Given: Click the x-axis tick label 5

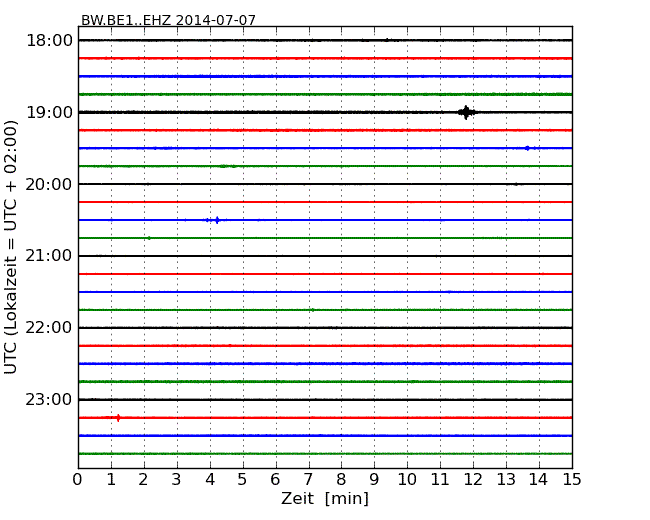Looking at the screenshot, I should tap(242, 480).
